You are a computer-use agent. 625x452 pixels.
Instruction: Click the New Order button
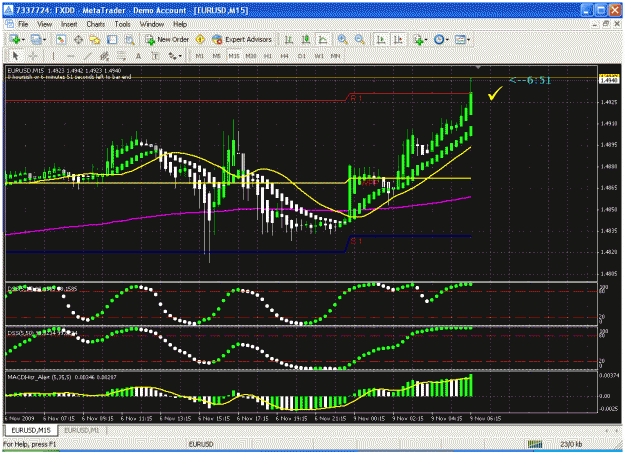tap(167, 39)
